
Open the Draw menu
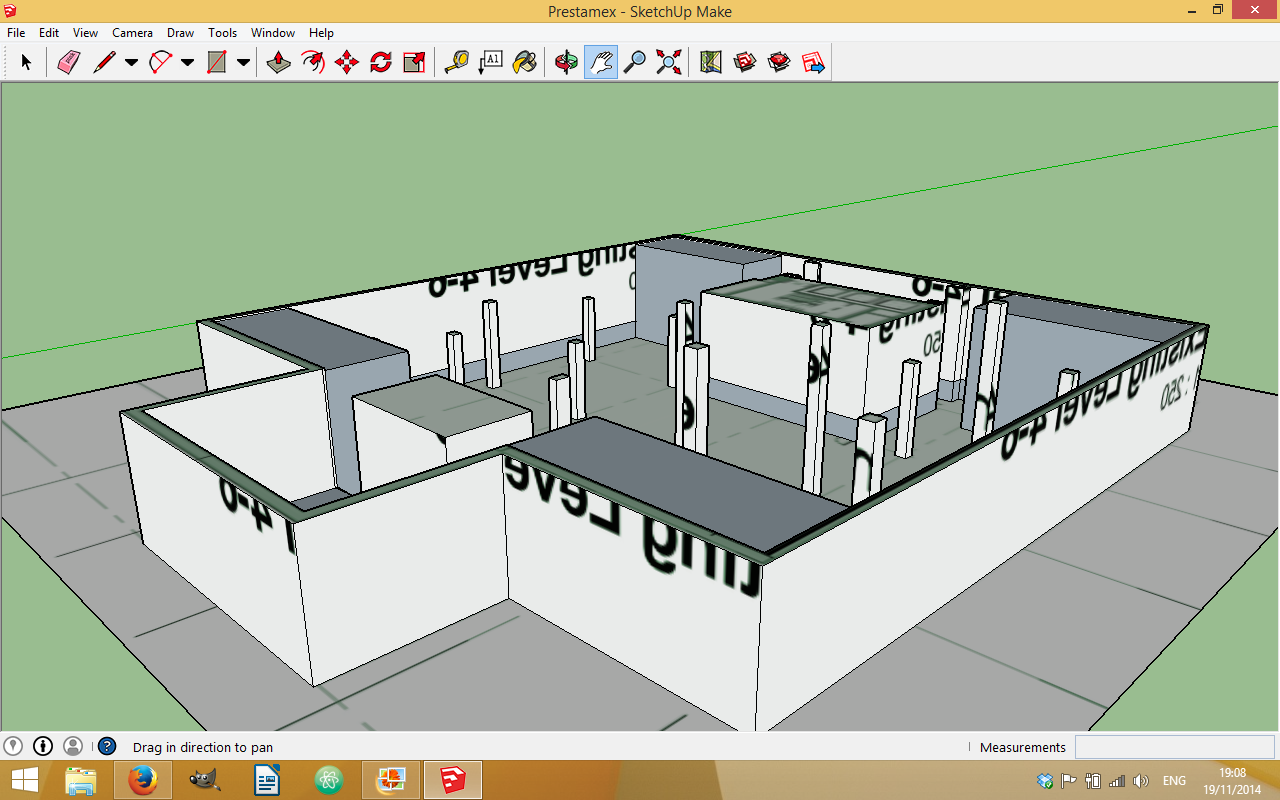point(180,33)
